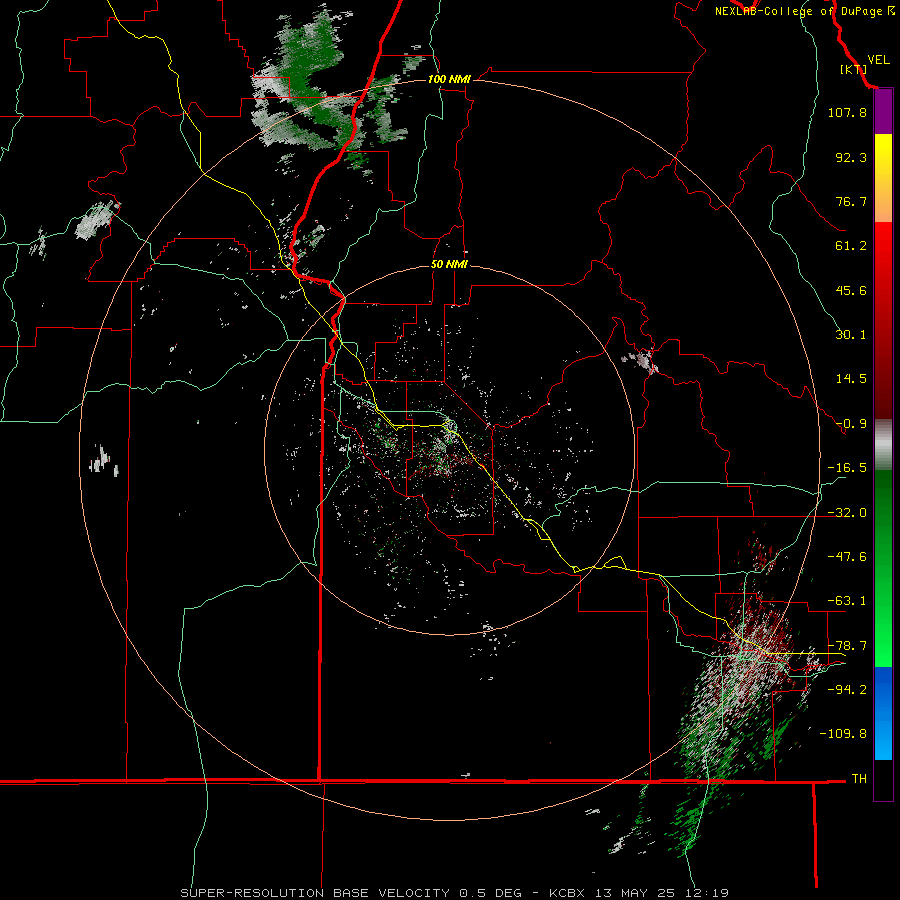Pick the red segment of the color bar
Screen dimensions: 900x900
[883, 320]
